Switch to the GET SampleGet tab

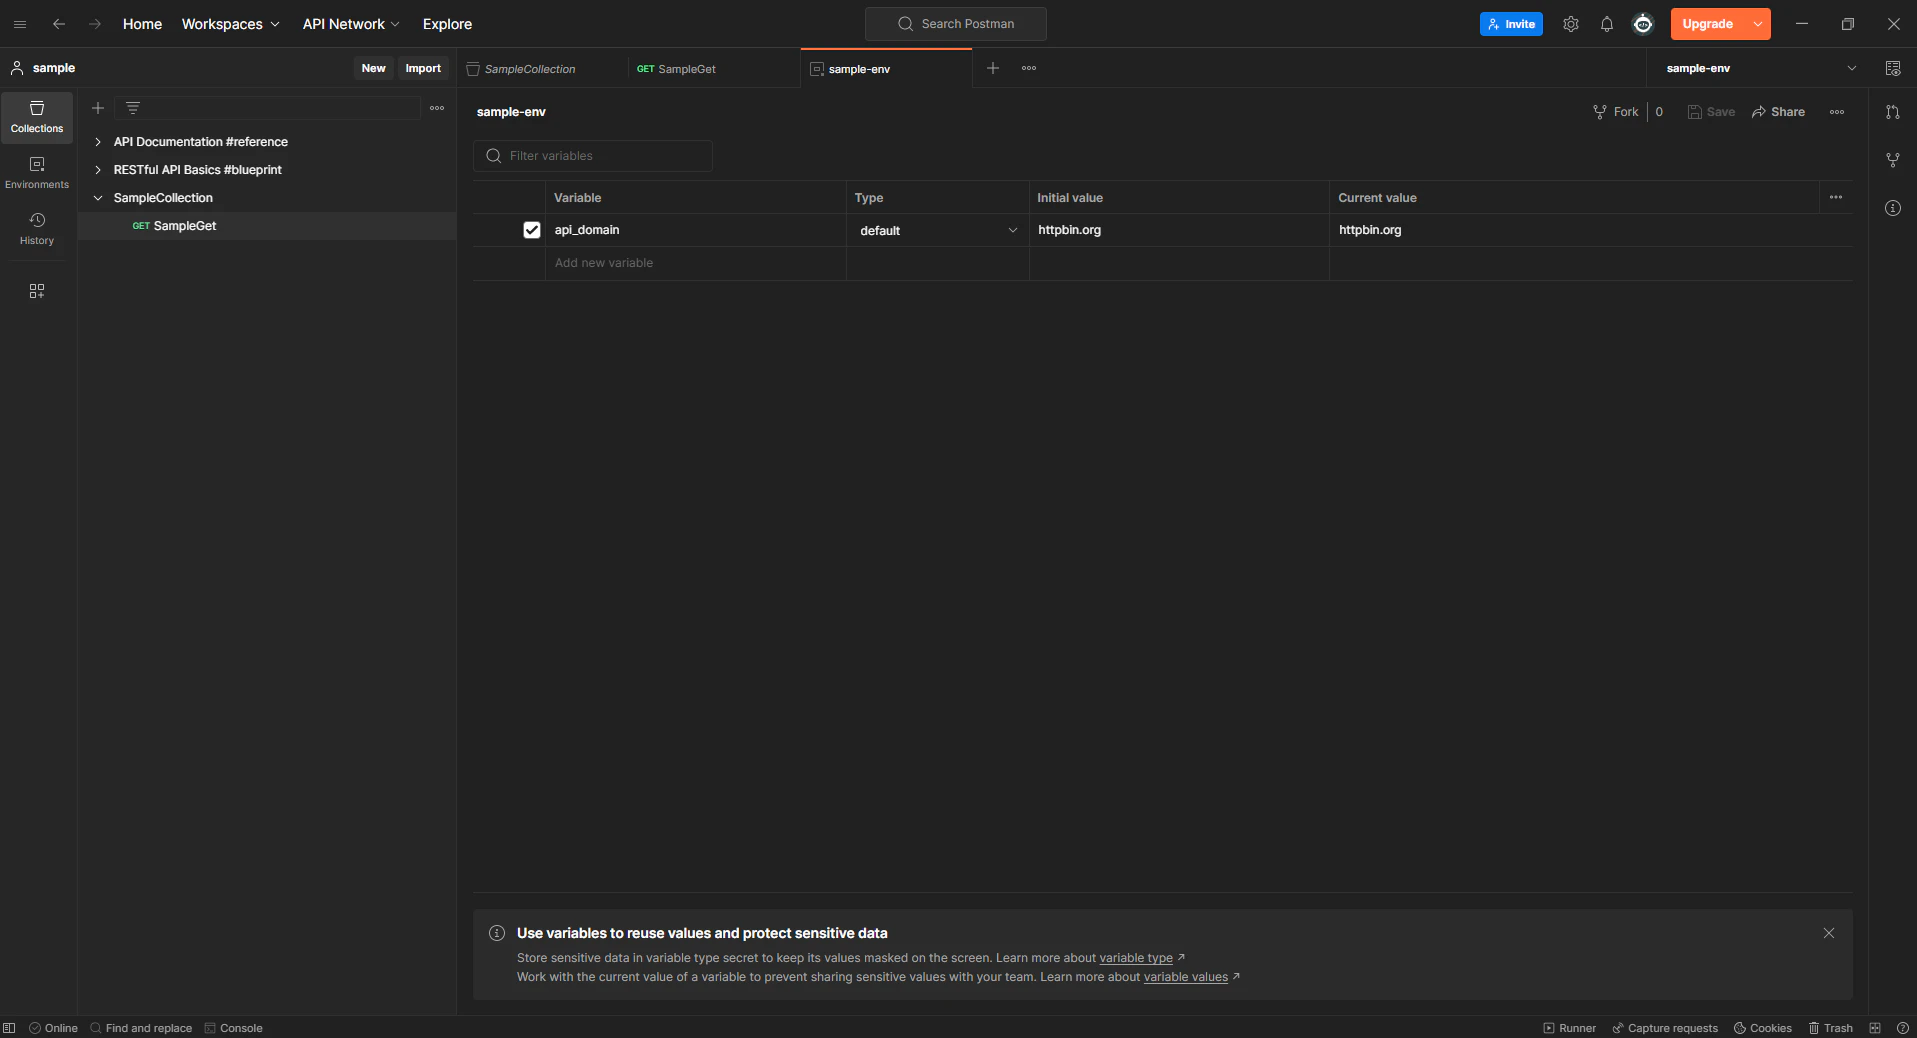[714, 68]
